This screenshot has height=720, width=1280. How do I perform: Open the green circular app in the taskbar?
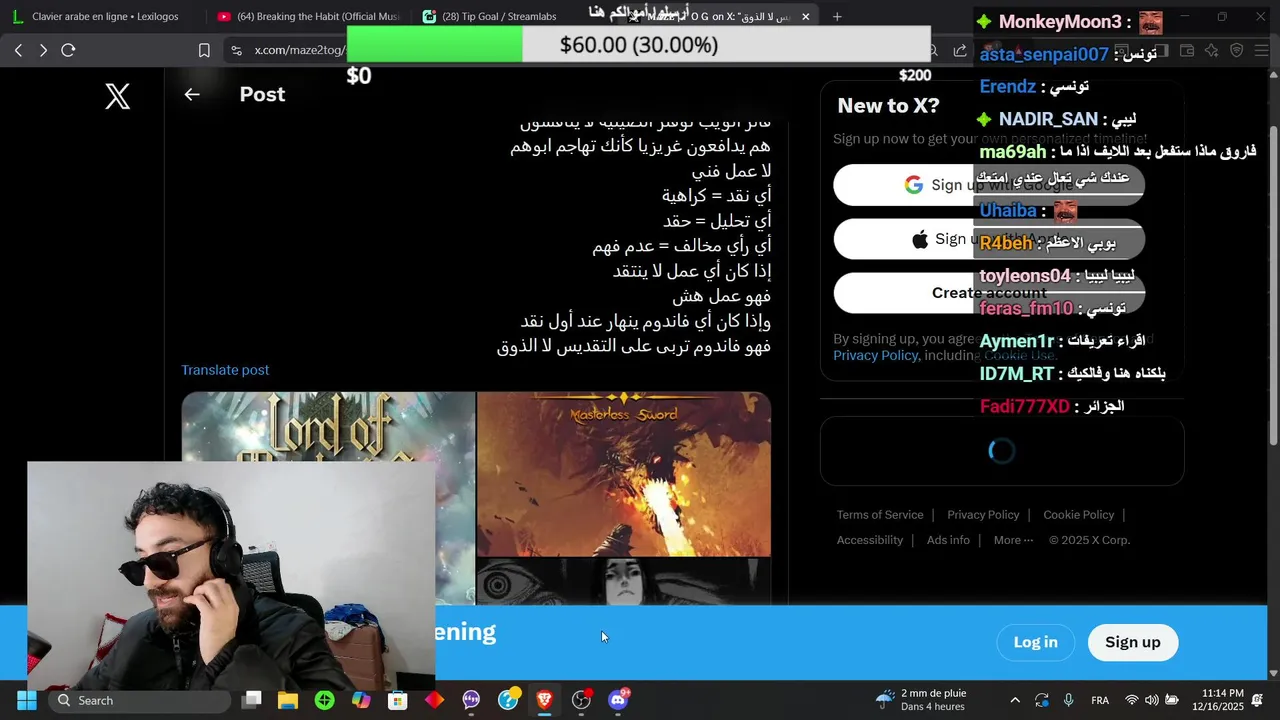tap(324, 700)
